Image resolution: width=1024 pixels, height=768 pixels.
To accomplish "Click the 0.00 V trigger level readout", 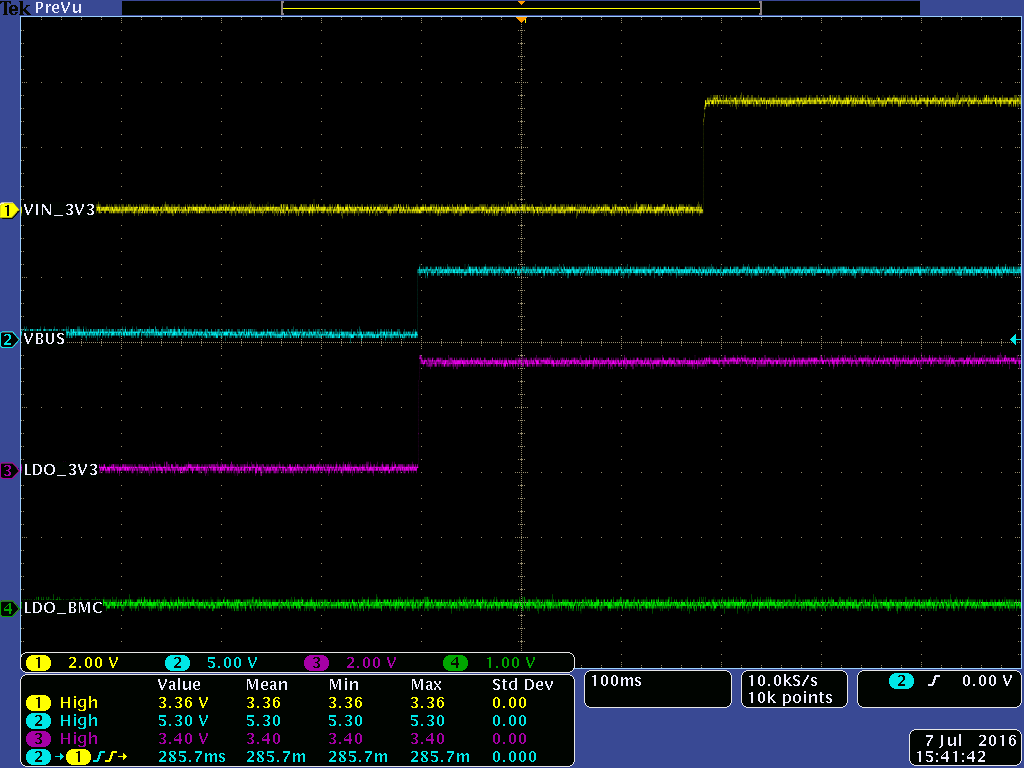I will pyautogui.click(x=987, y=681).
